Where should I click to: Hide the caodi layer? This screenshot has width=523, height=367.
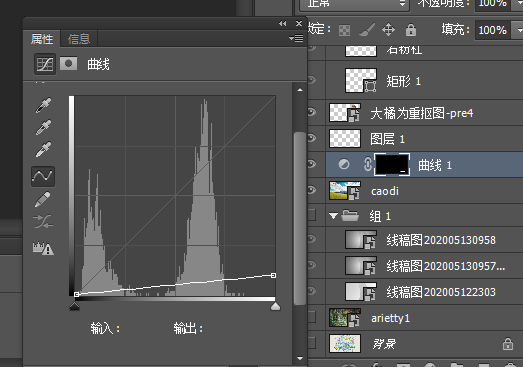tap(312, 190)
